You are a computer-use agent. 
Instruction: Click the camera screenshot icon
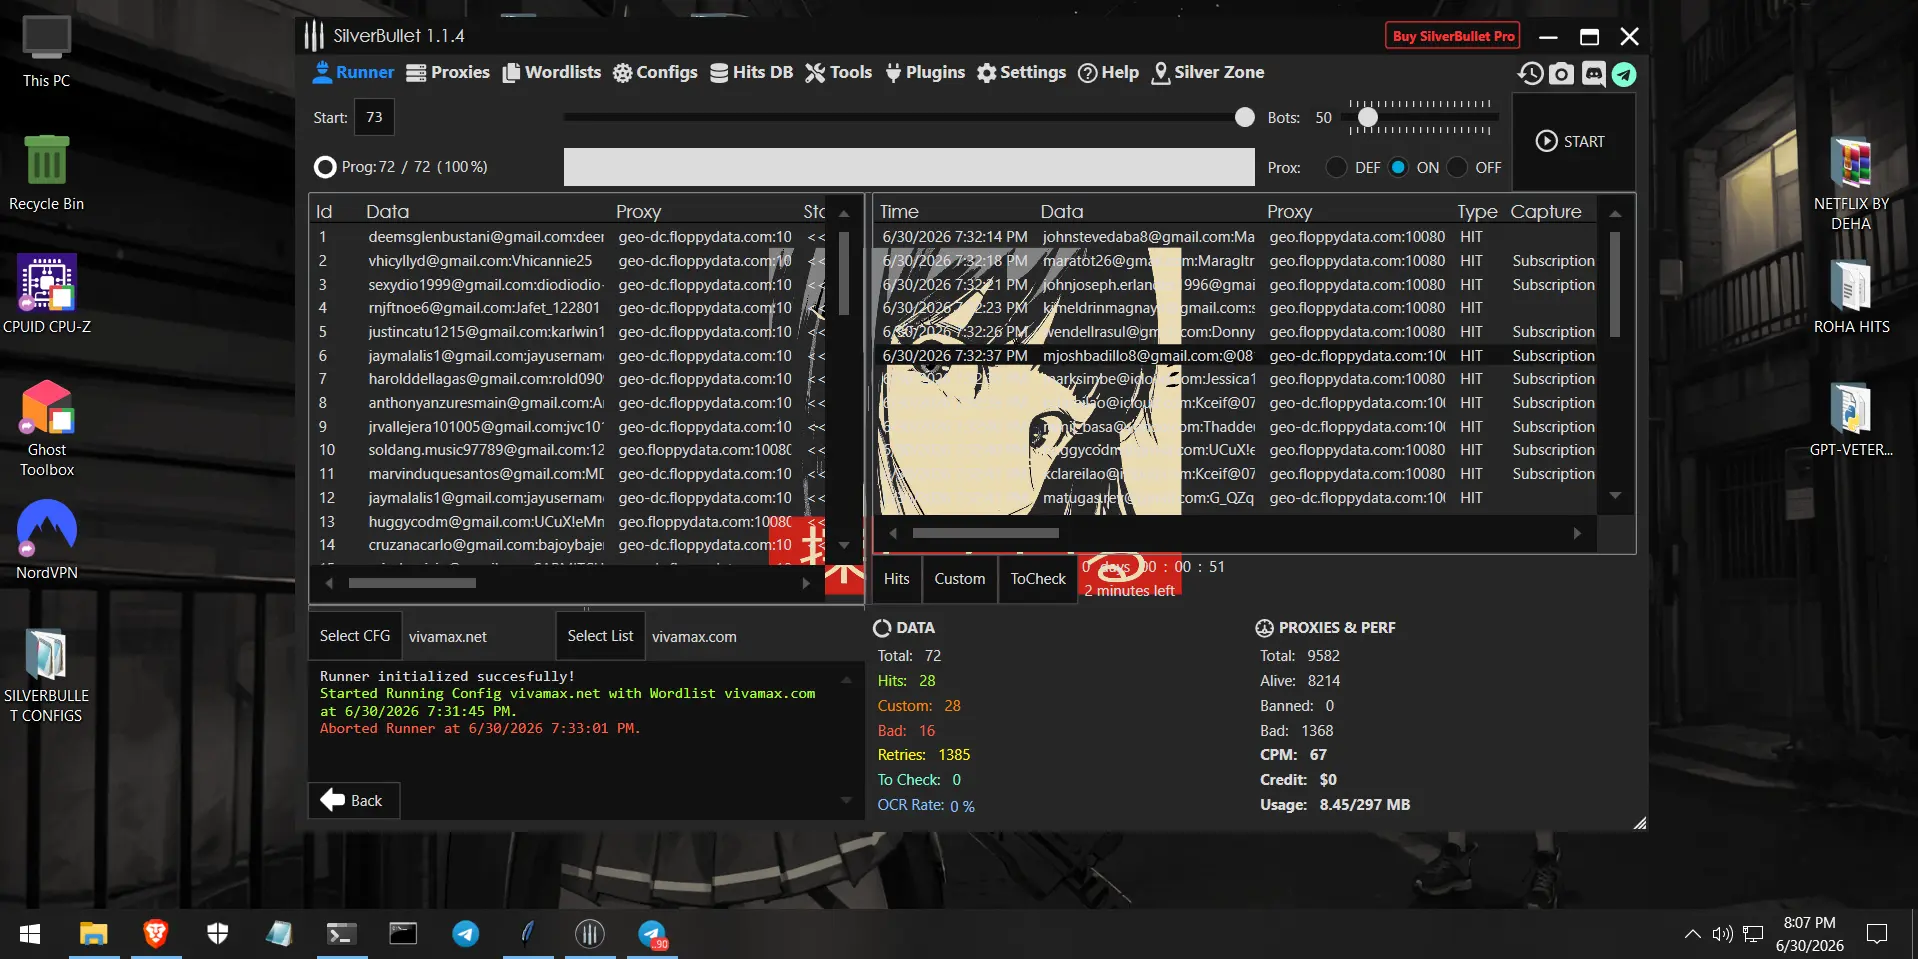tap(1561, 74)
